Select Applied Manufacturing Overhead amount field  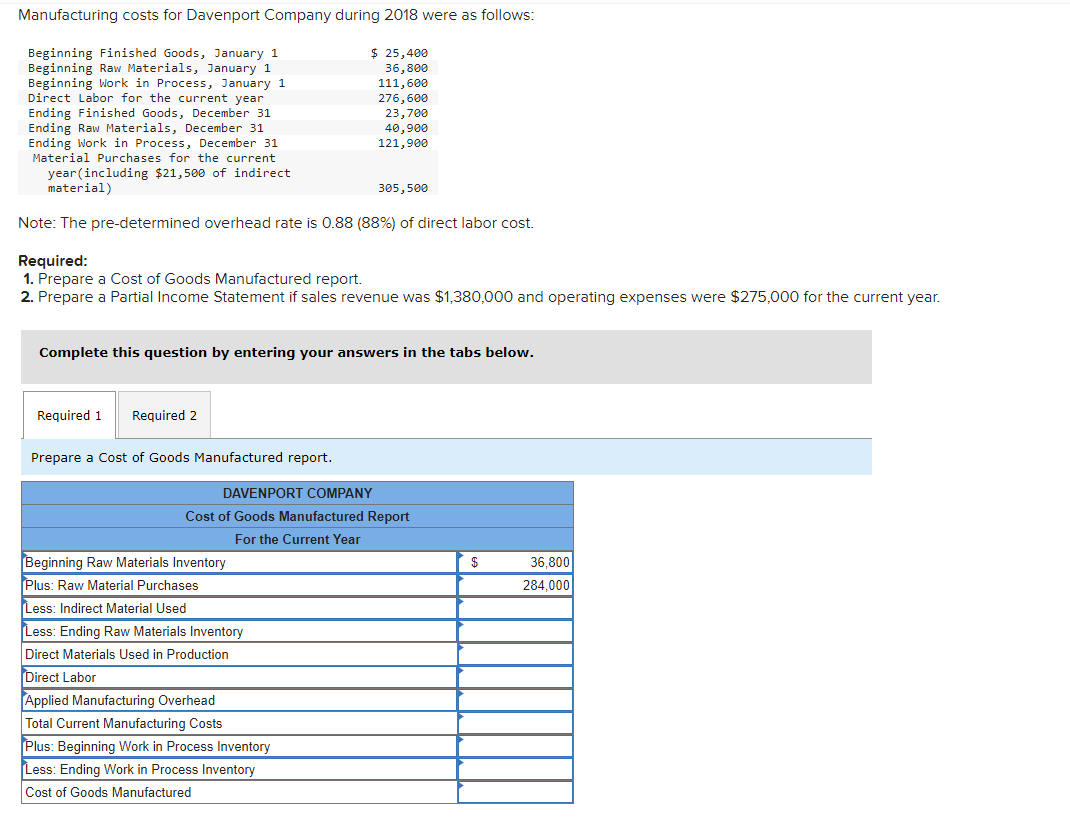coord(515,700)
